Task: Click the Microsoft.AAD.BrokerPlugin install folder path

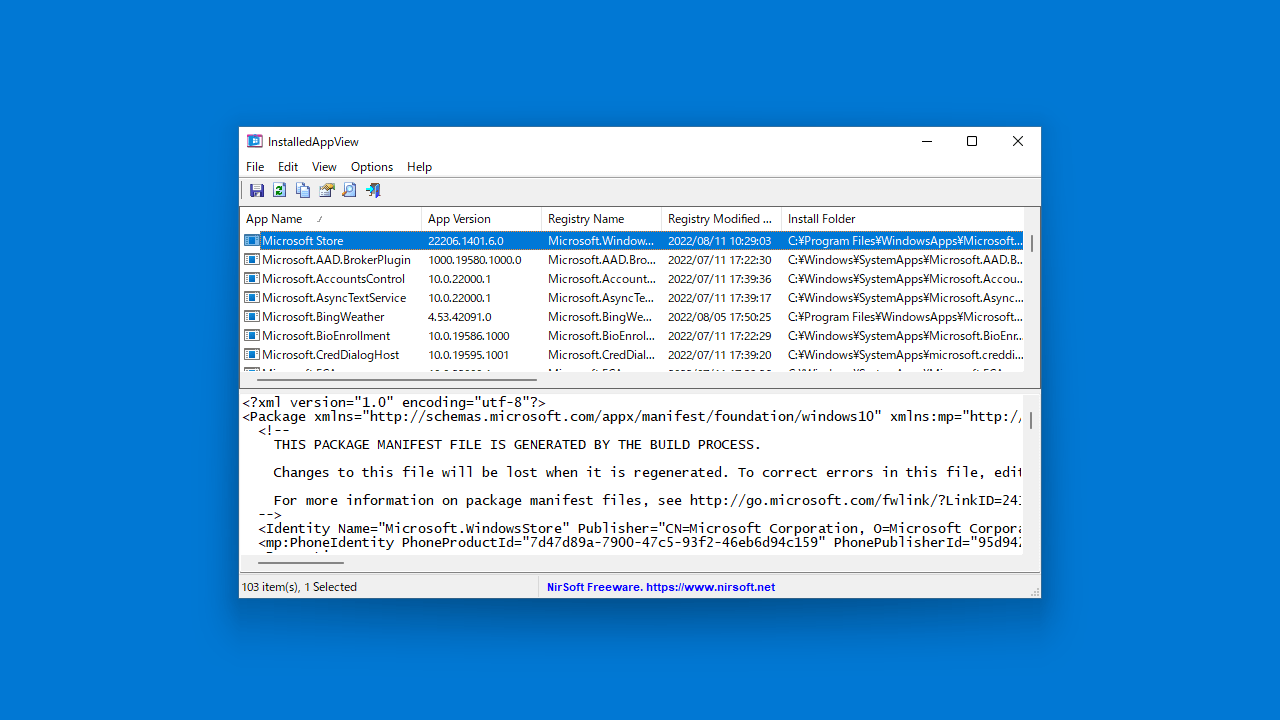Action: click(905, 260)
